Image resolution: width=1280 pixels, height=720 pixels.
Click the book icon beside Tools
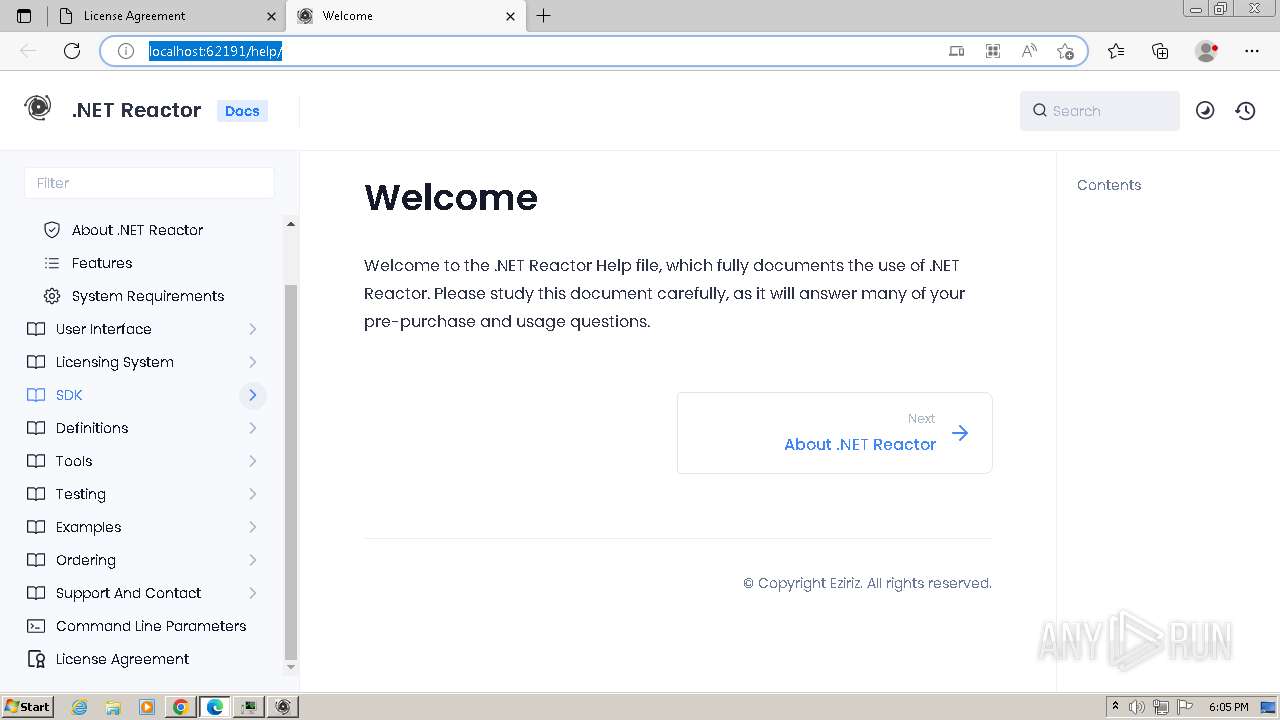tap(36, 461)
